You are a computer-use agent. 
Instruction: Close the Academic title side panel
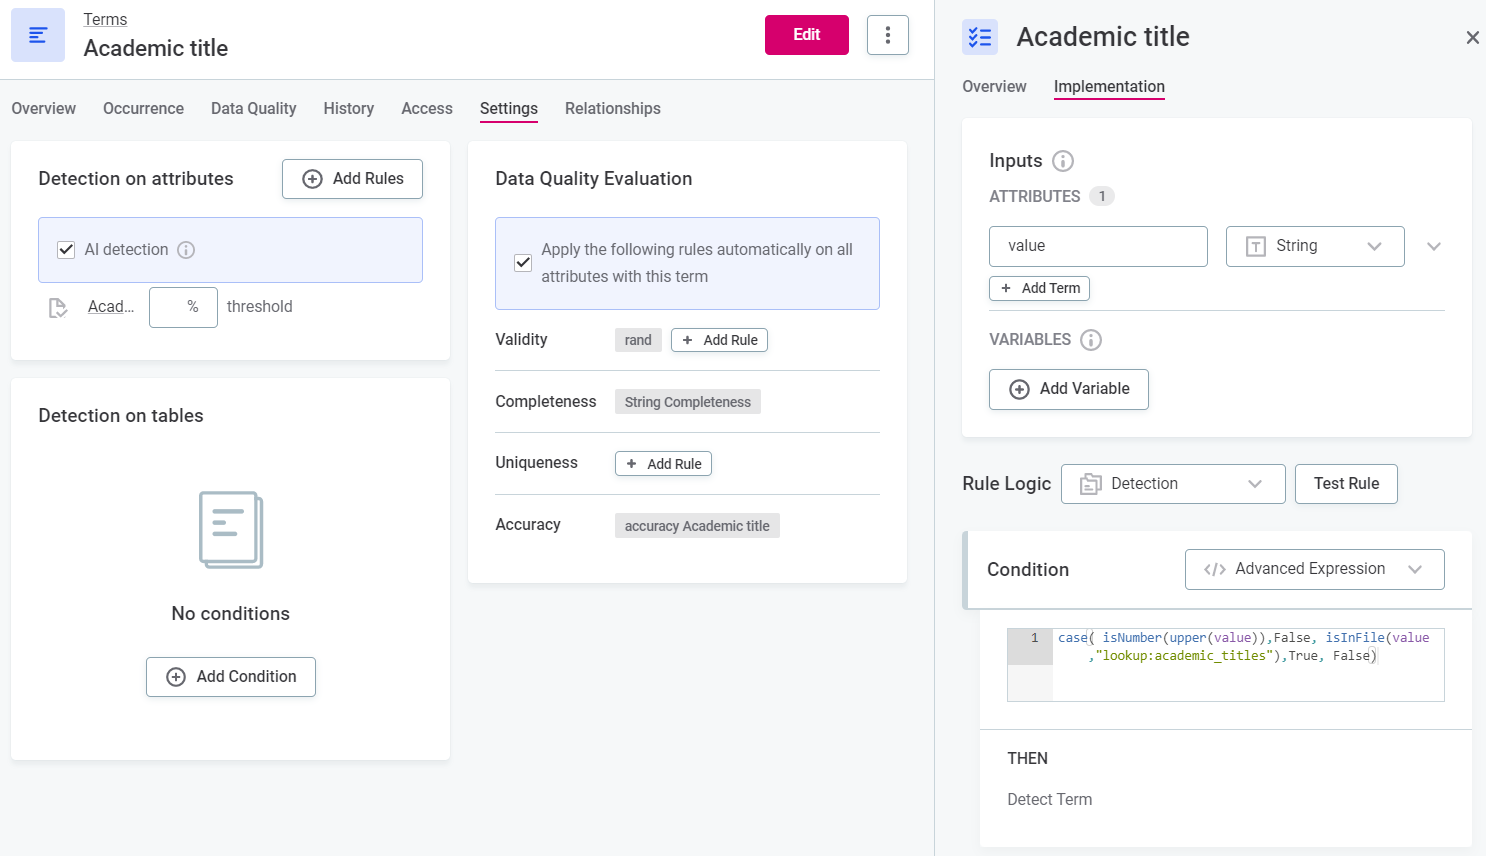coord(1472,38)
